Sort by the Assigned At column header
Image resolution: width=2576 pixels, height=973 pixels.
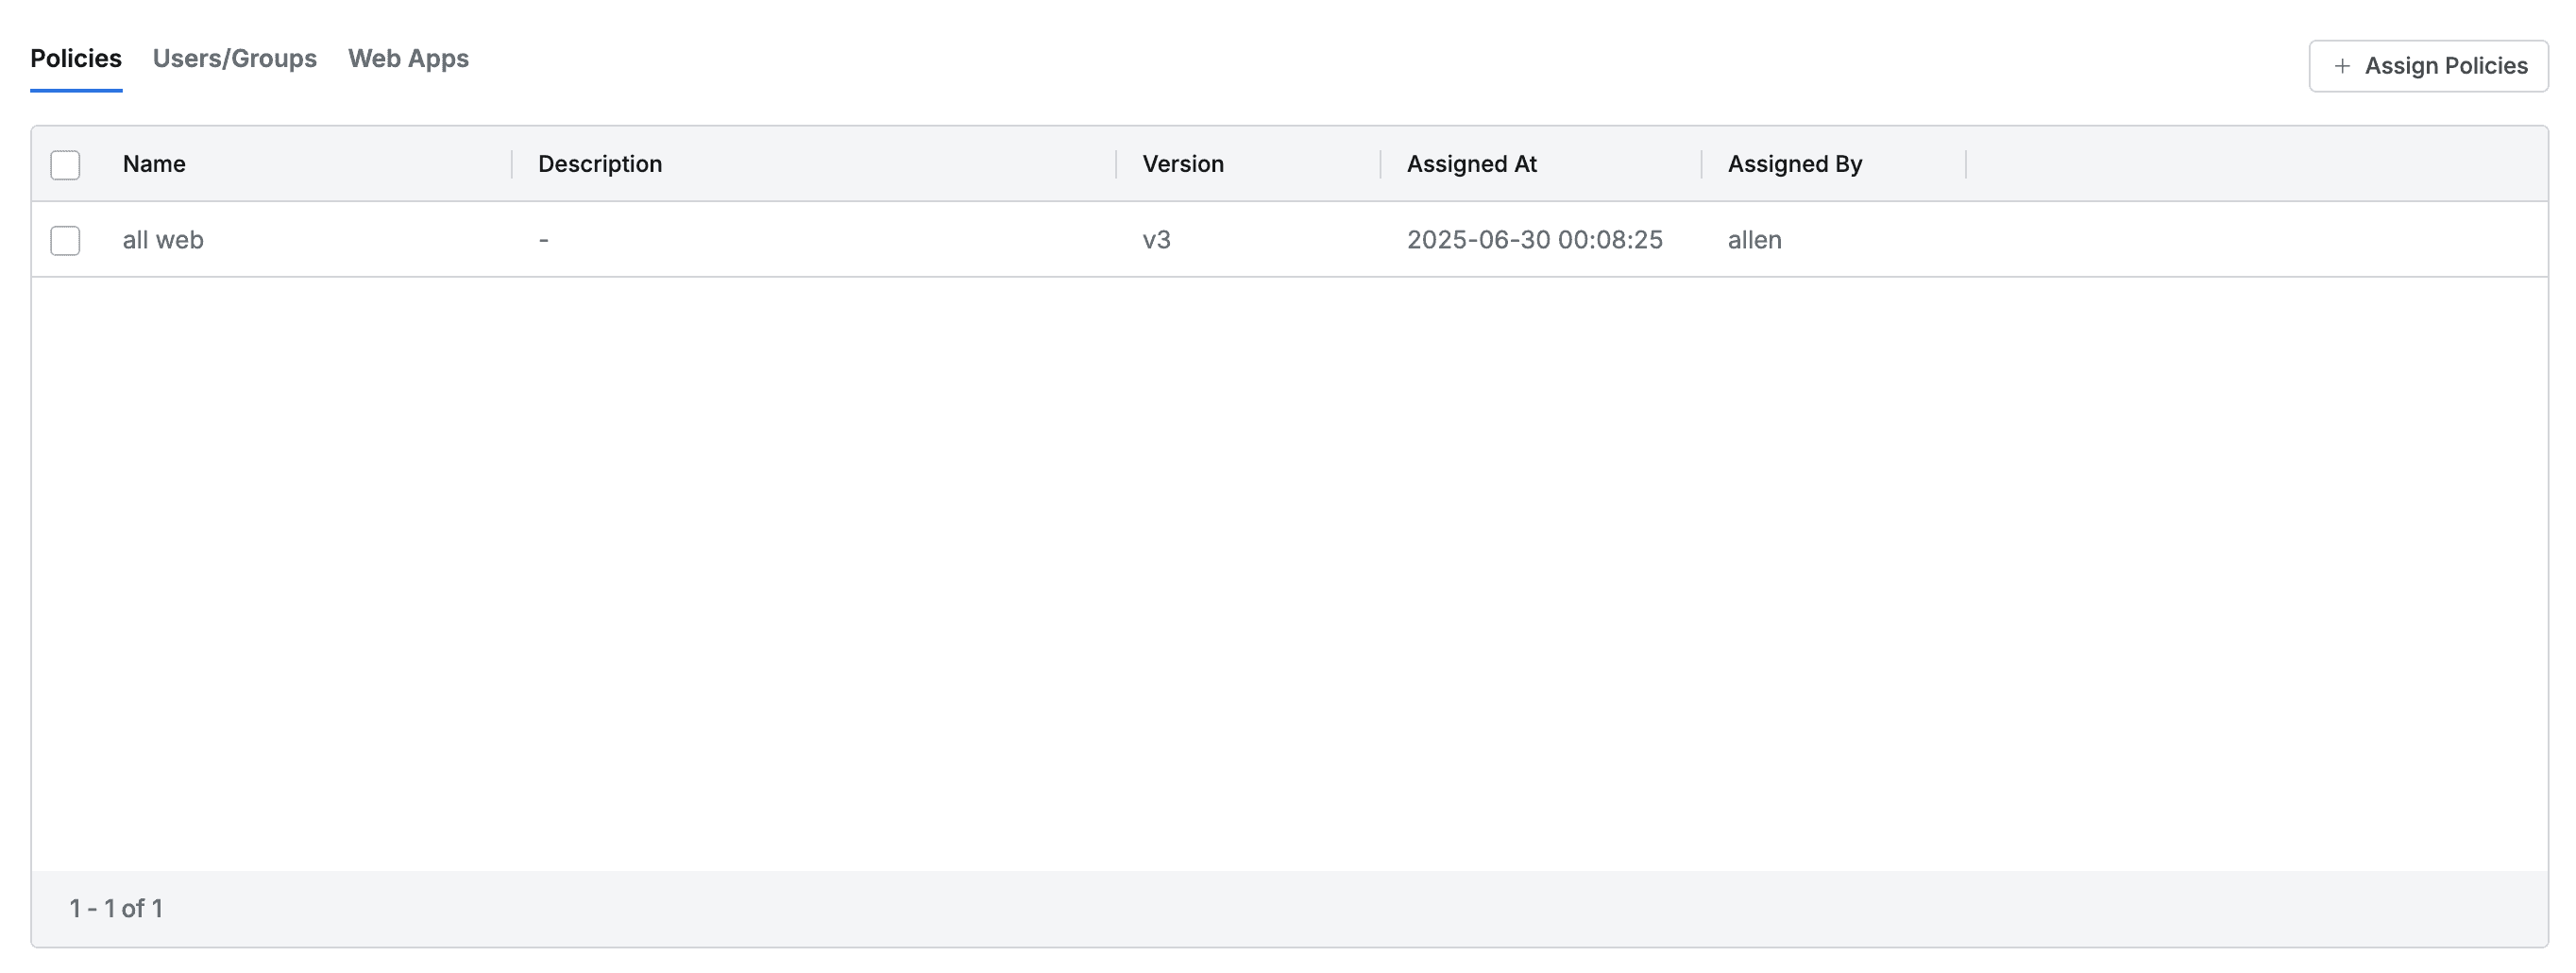point(1471,164)
